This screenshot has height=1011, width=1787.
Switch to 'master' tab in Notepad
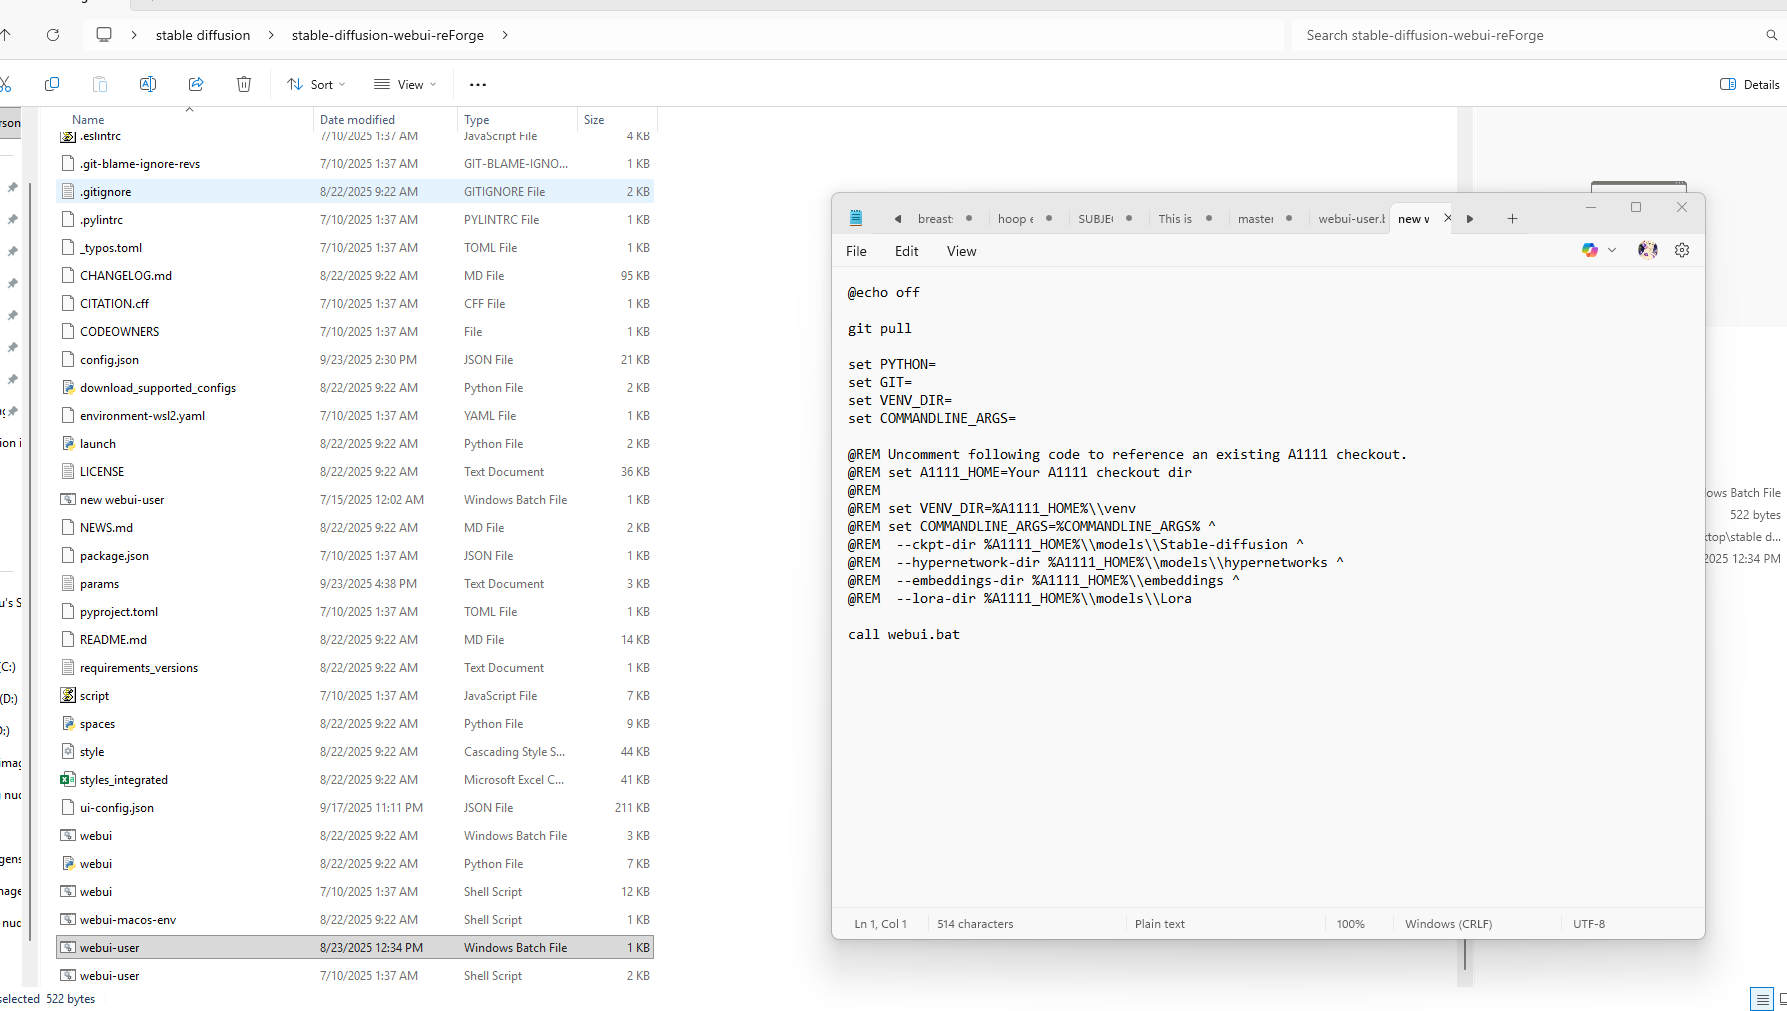point(1255,219)
